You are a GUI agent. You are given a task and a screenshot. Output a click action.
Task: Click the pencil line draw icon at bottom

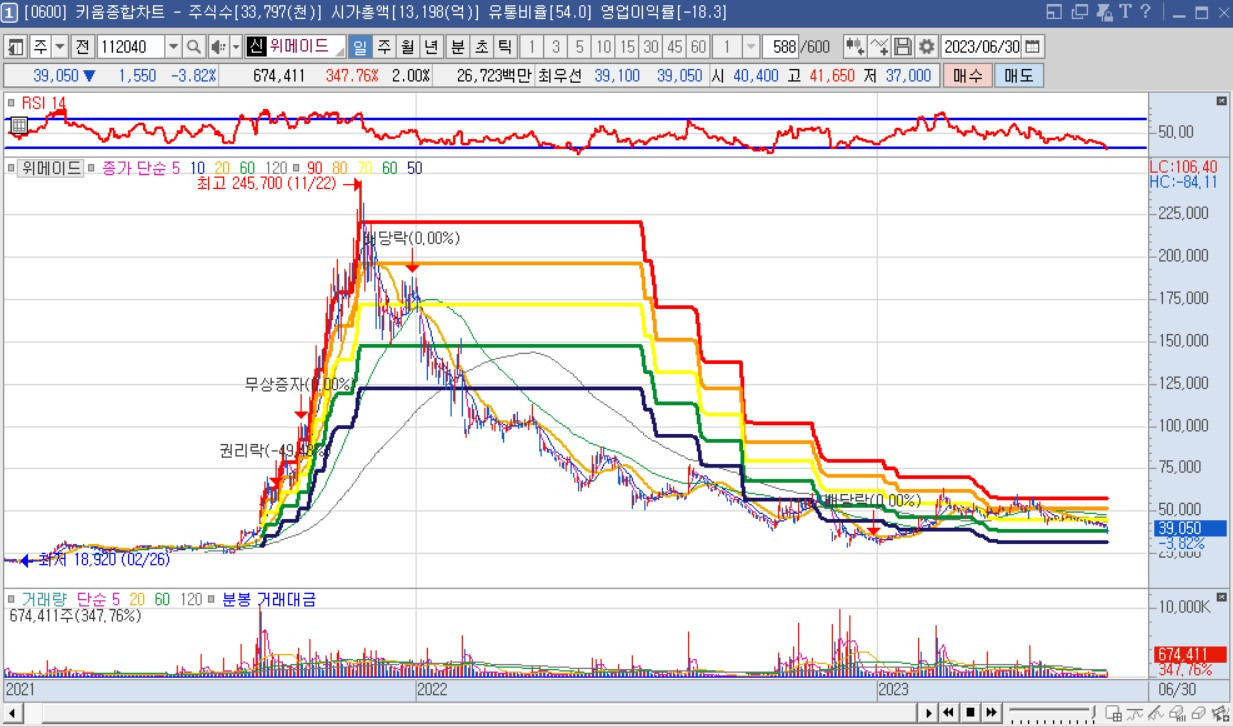pyautogui.click(x=1155, y=713)
